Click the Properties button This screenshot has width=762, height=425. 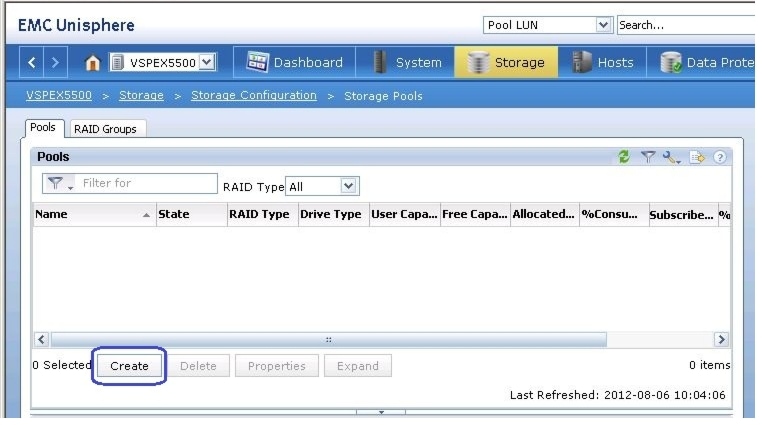277,366
